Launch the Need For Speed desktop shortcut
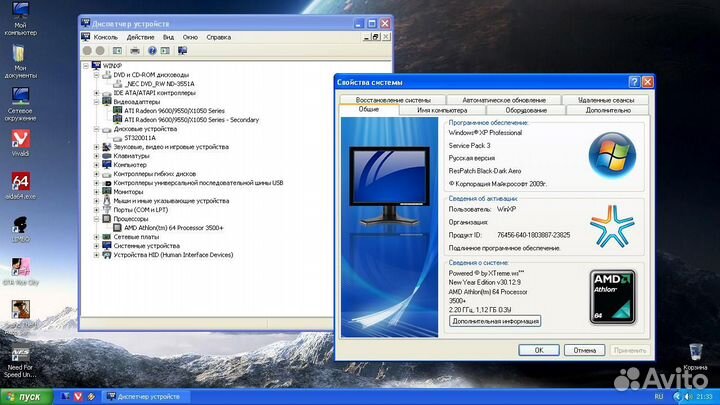720x405 pixels. tap(20, 361)
